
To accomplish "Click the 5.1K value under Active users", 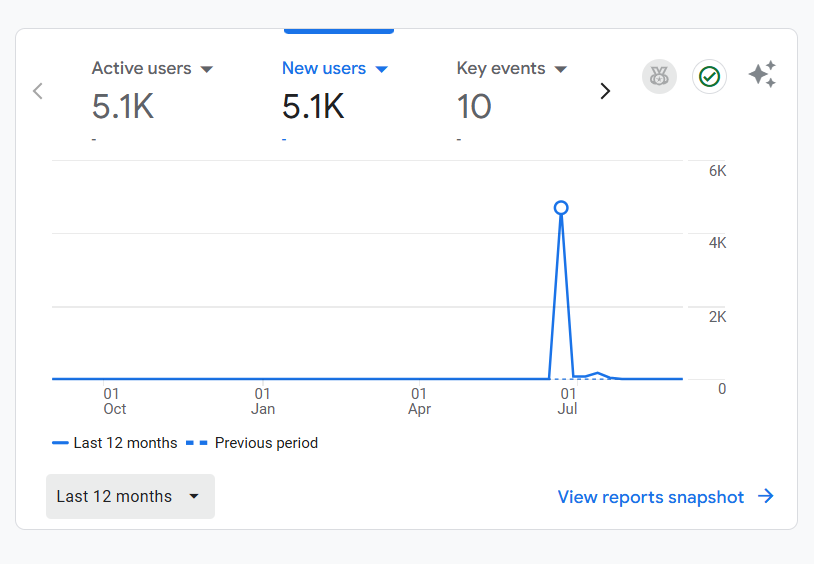I will click(x=123, y=106).
